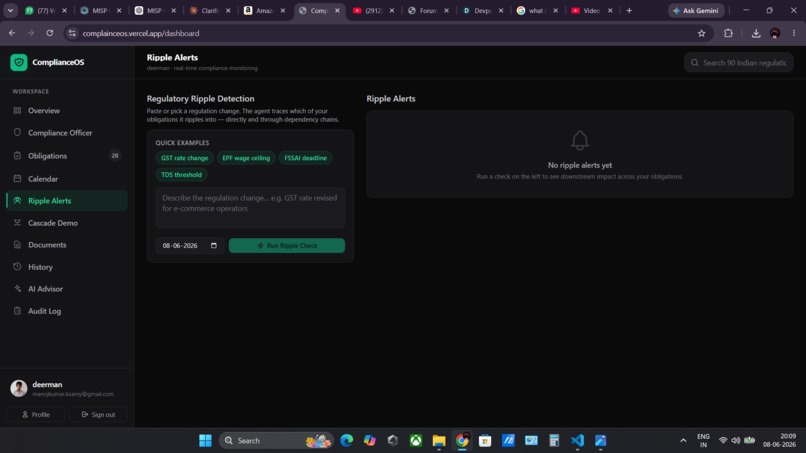Image resolution: width=806 pixels, height=453 pixels.
Task: Open the Calendar page
Action: 67,179
